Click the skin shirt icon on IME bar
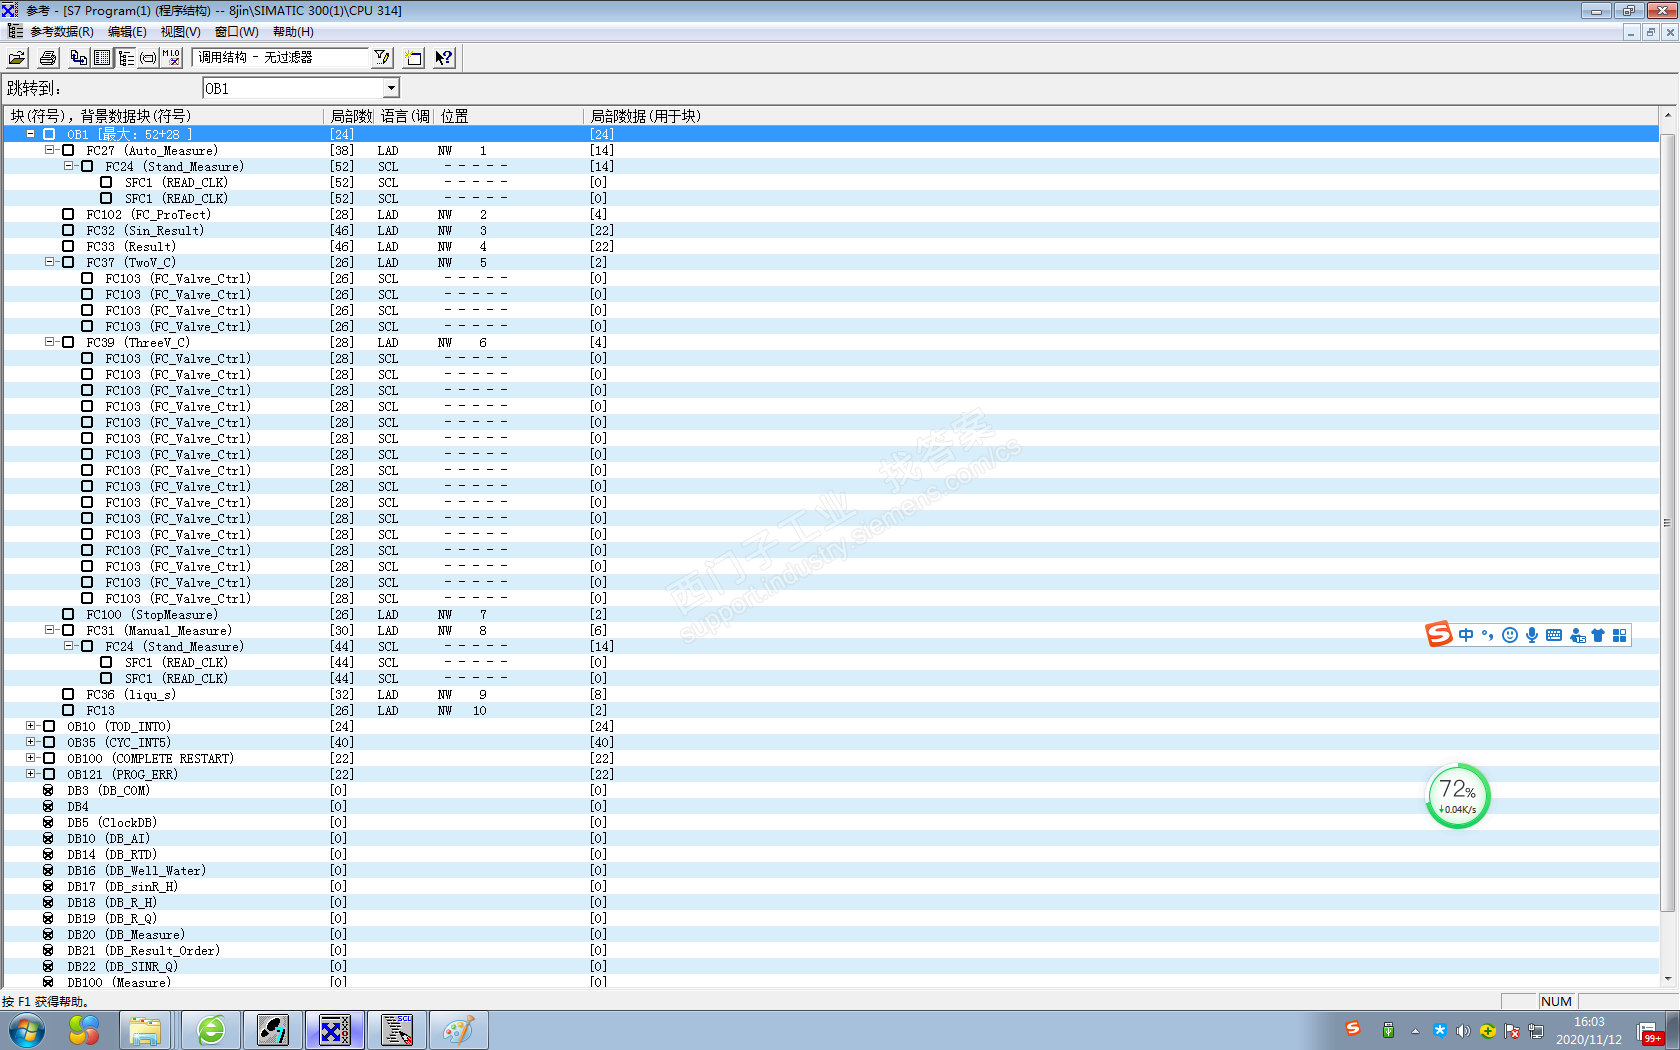 pos(1598,635)
